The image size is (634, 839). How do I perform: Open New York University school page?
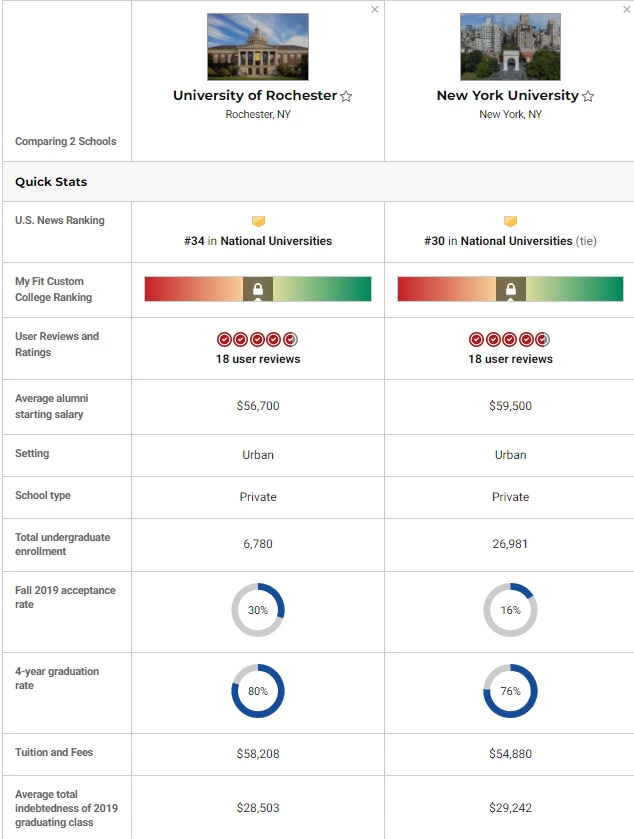click(507, 95)
